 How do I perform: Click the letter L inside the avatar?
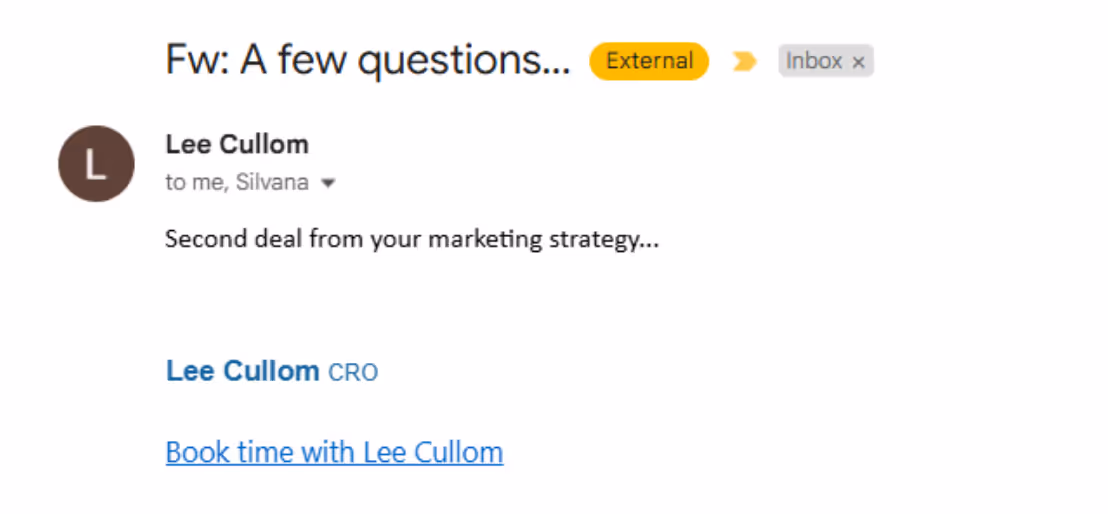95,164
